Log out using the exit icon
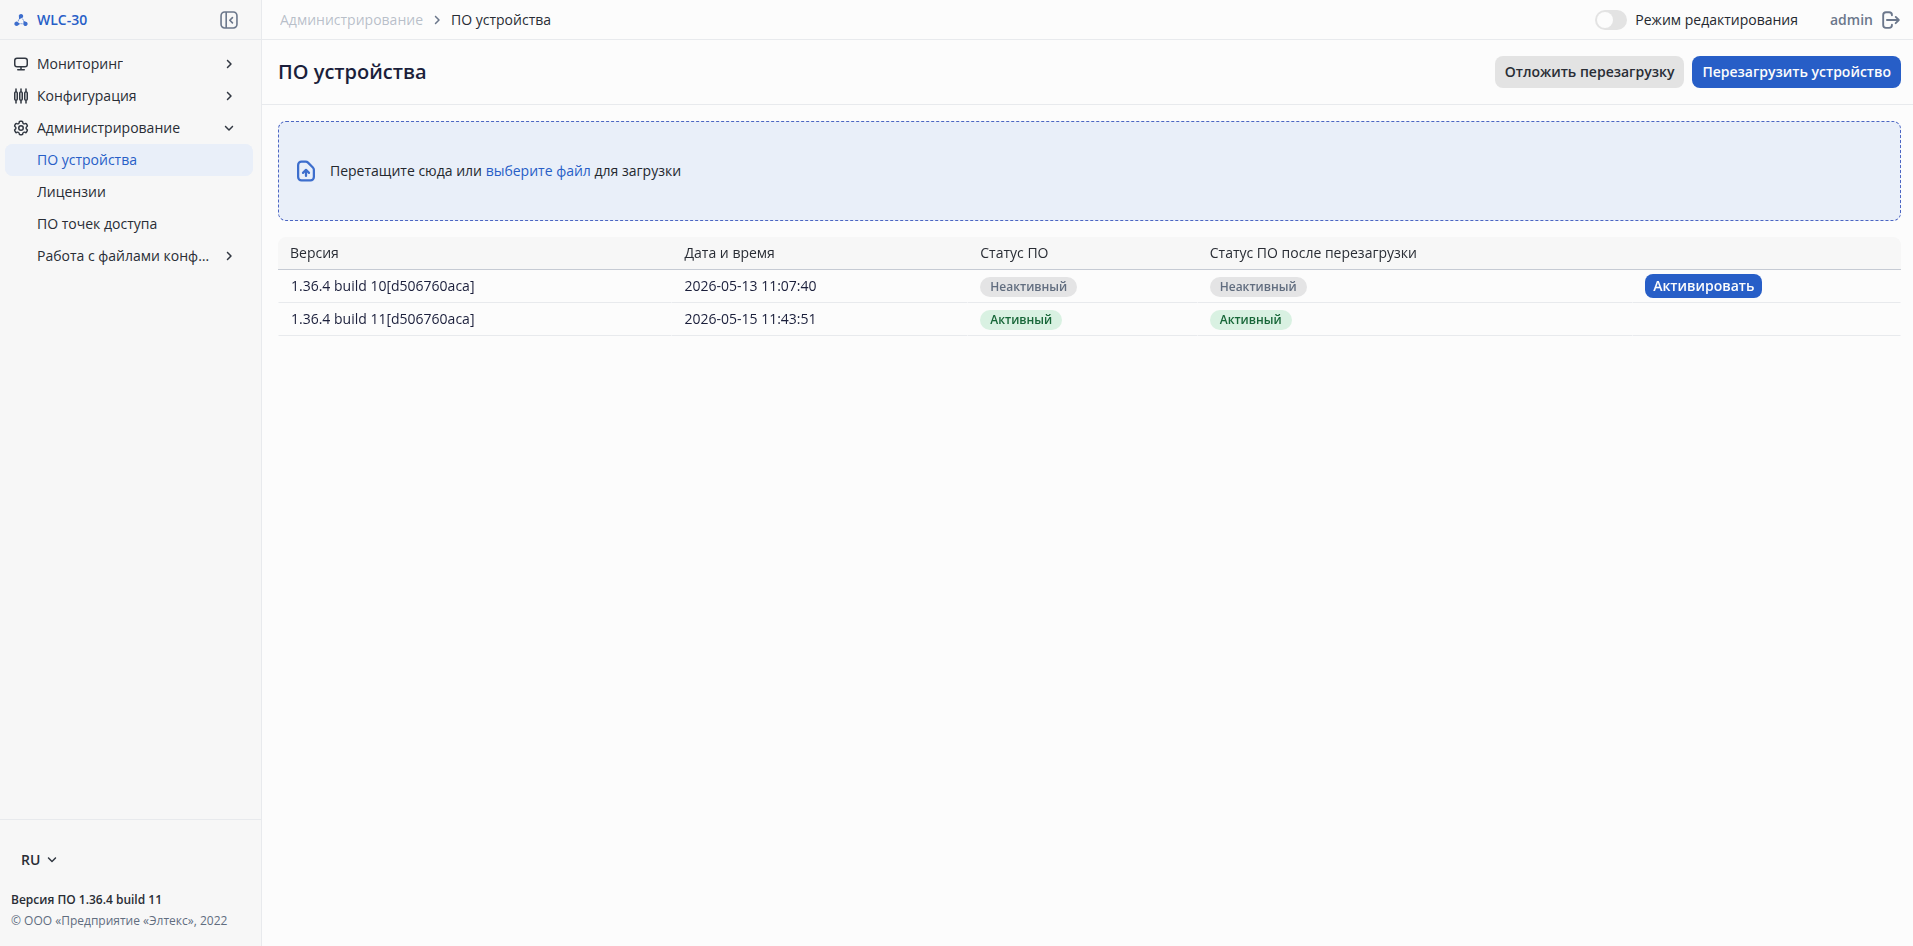Image resolution: width=1913 pixels, height=946 pixels. pyautogui.click(x=1890, y=20)
